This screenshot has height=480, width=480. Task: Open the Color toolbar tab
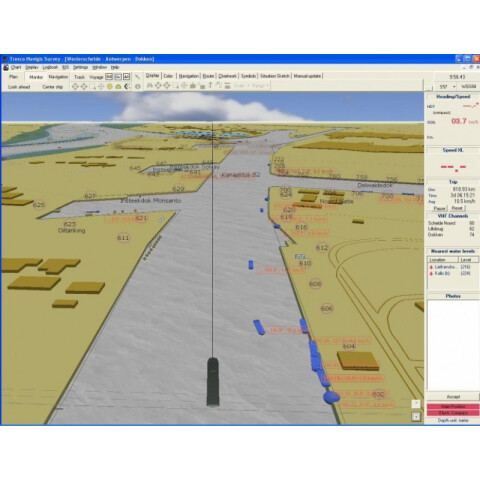(168, 76)
